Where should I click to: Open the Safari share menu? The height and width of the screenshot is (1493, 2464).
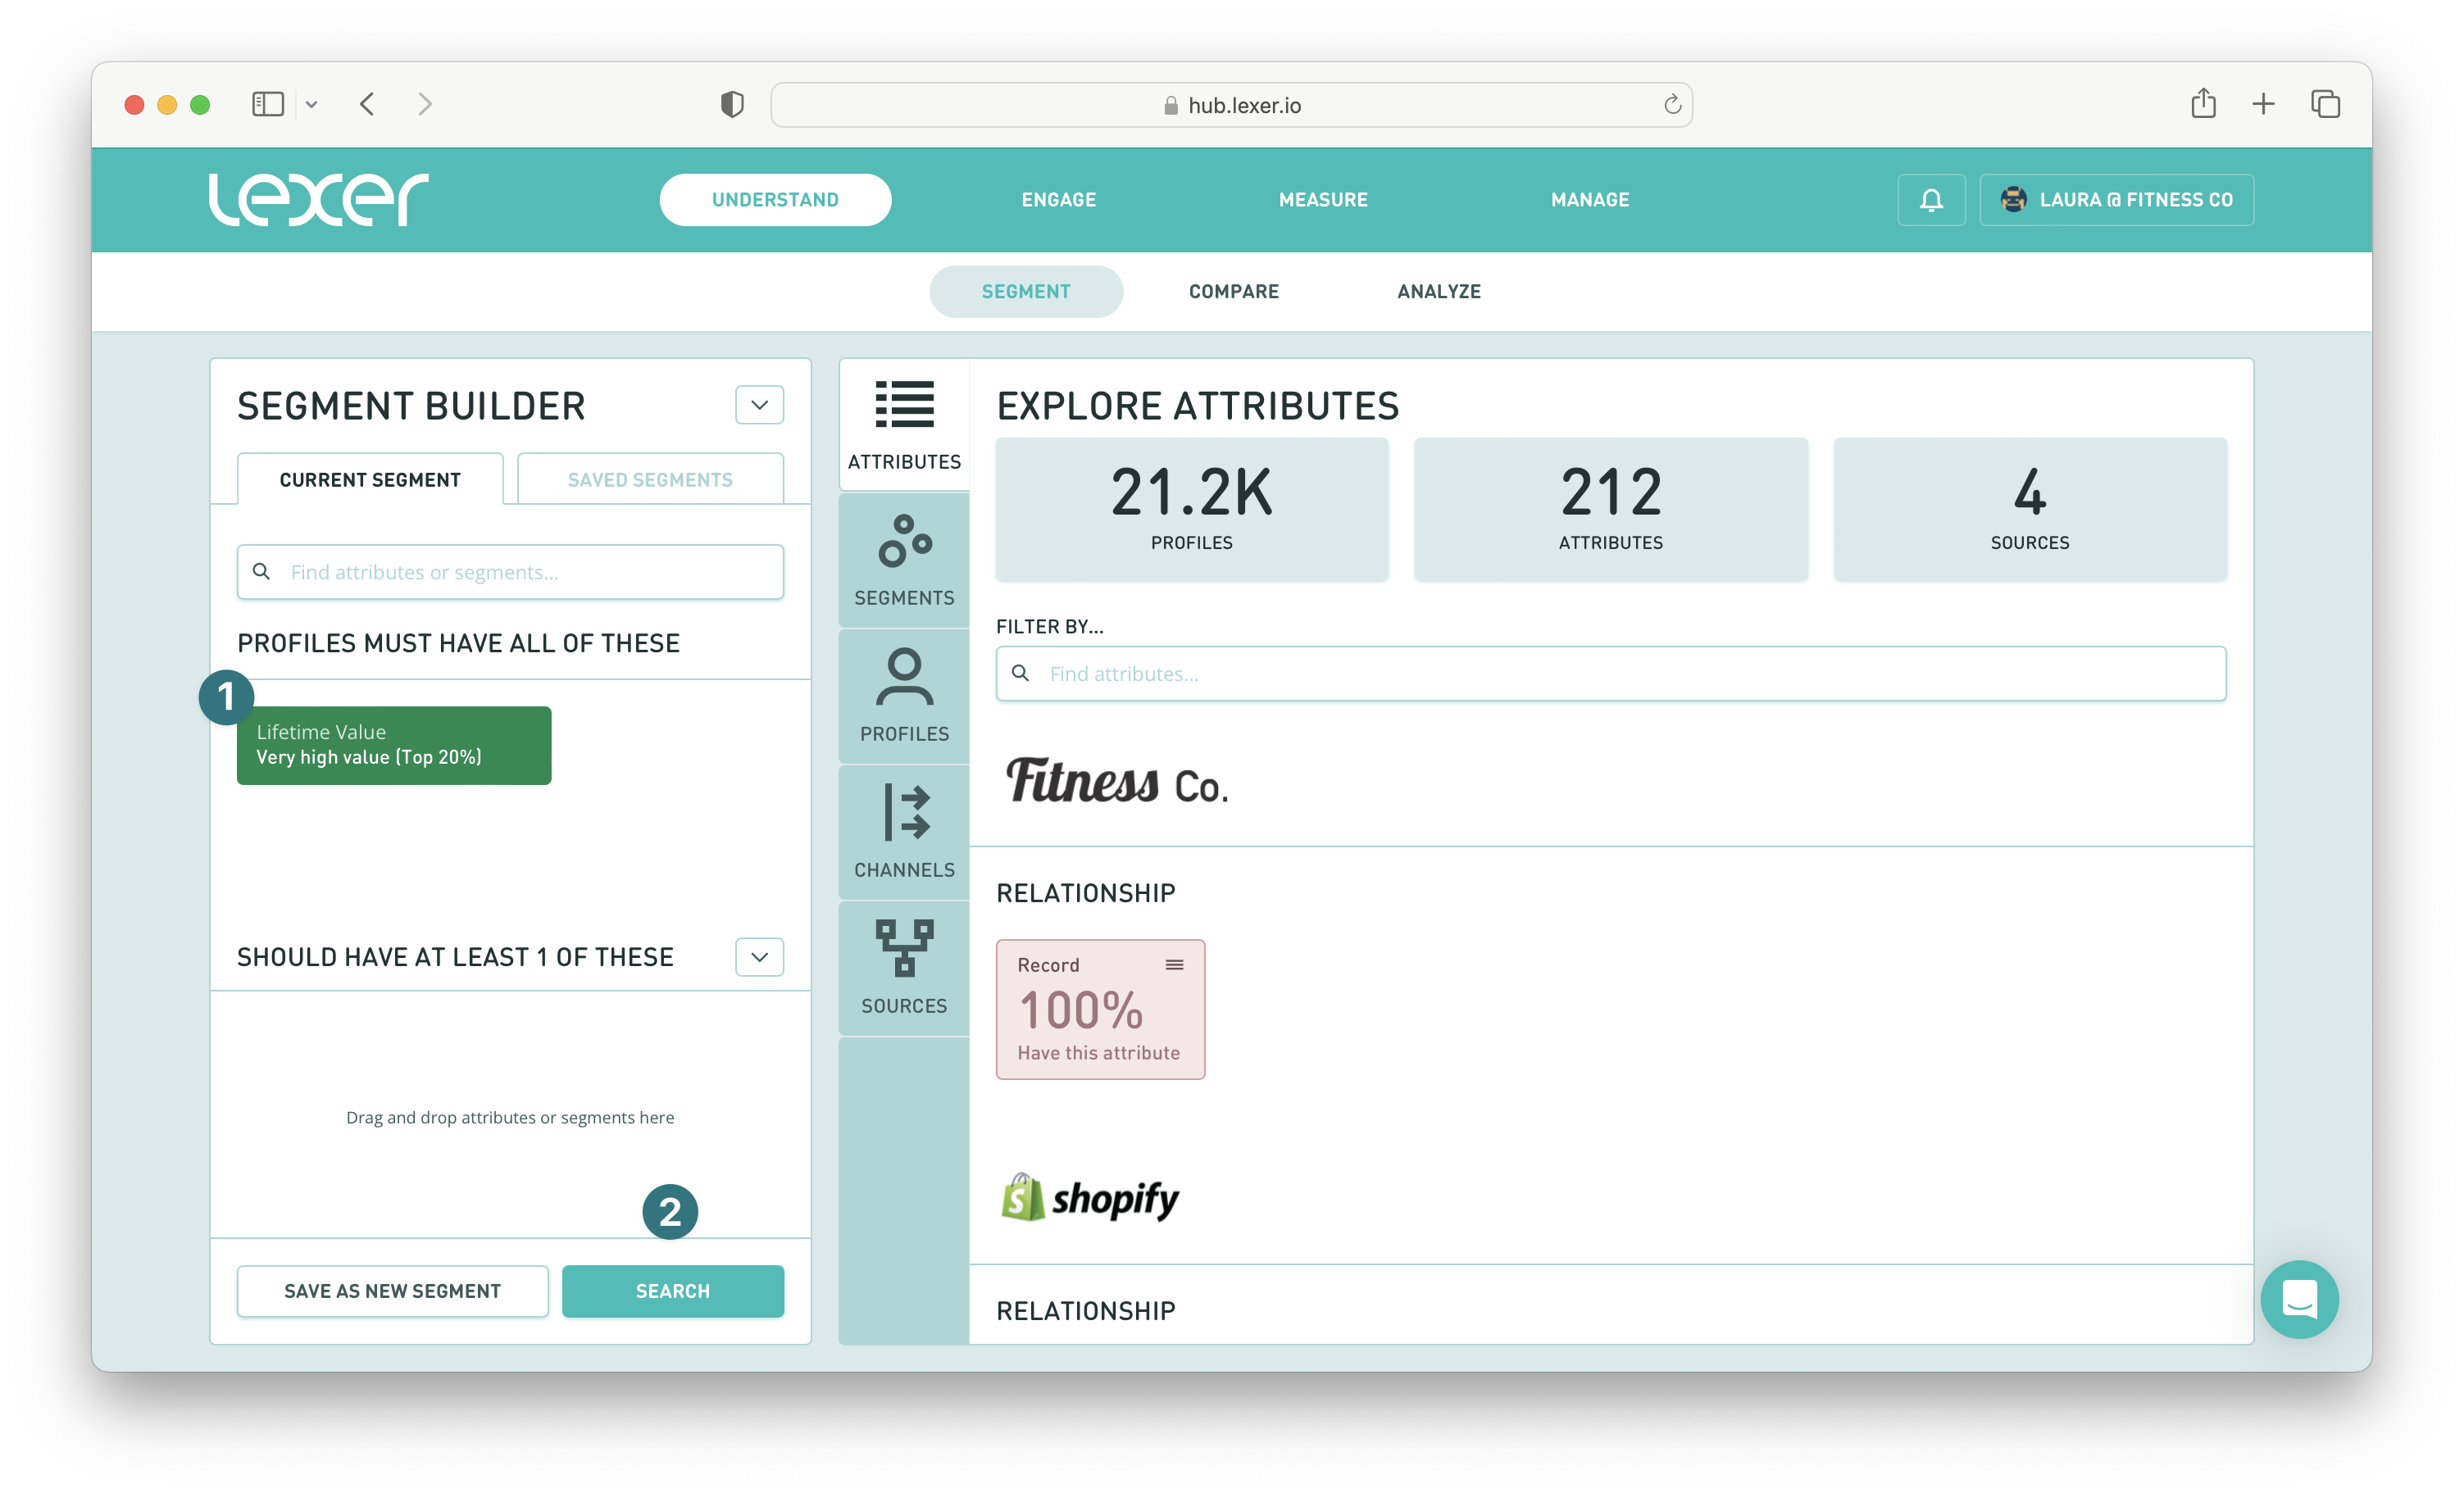point(2203,103)
